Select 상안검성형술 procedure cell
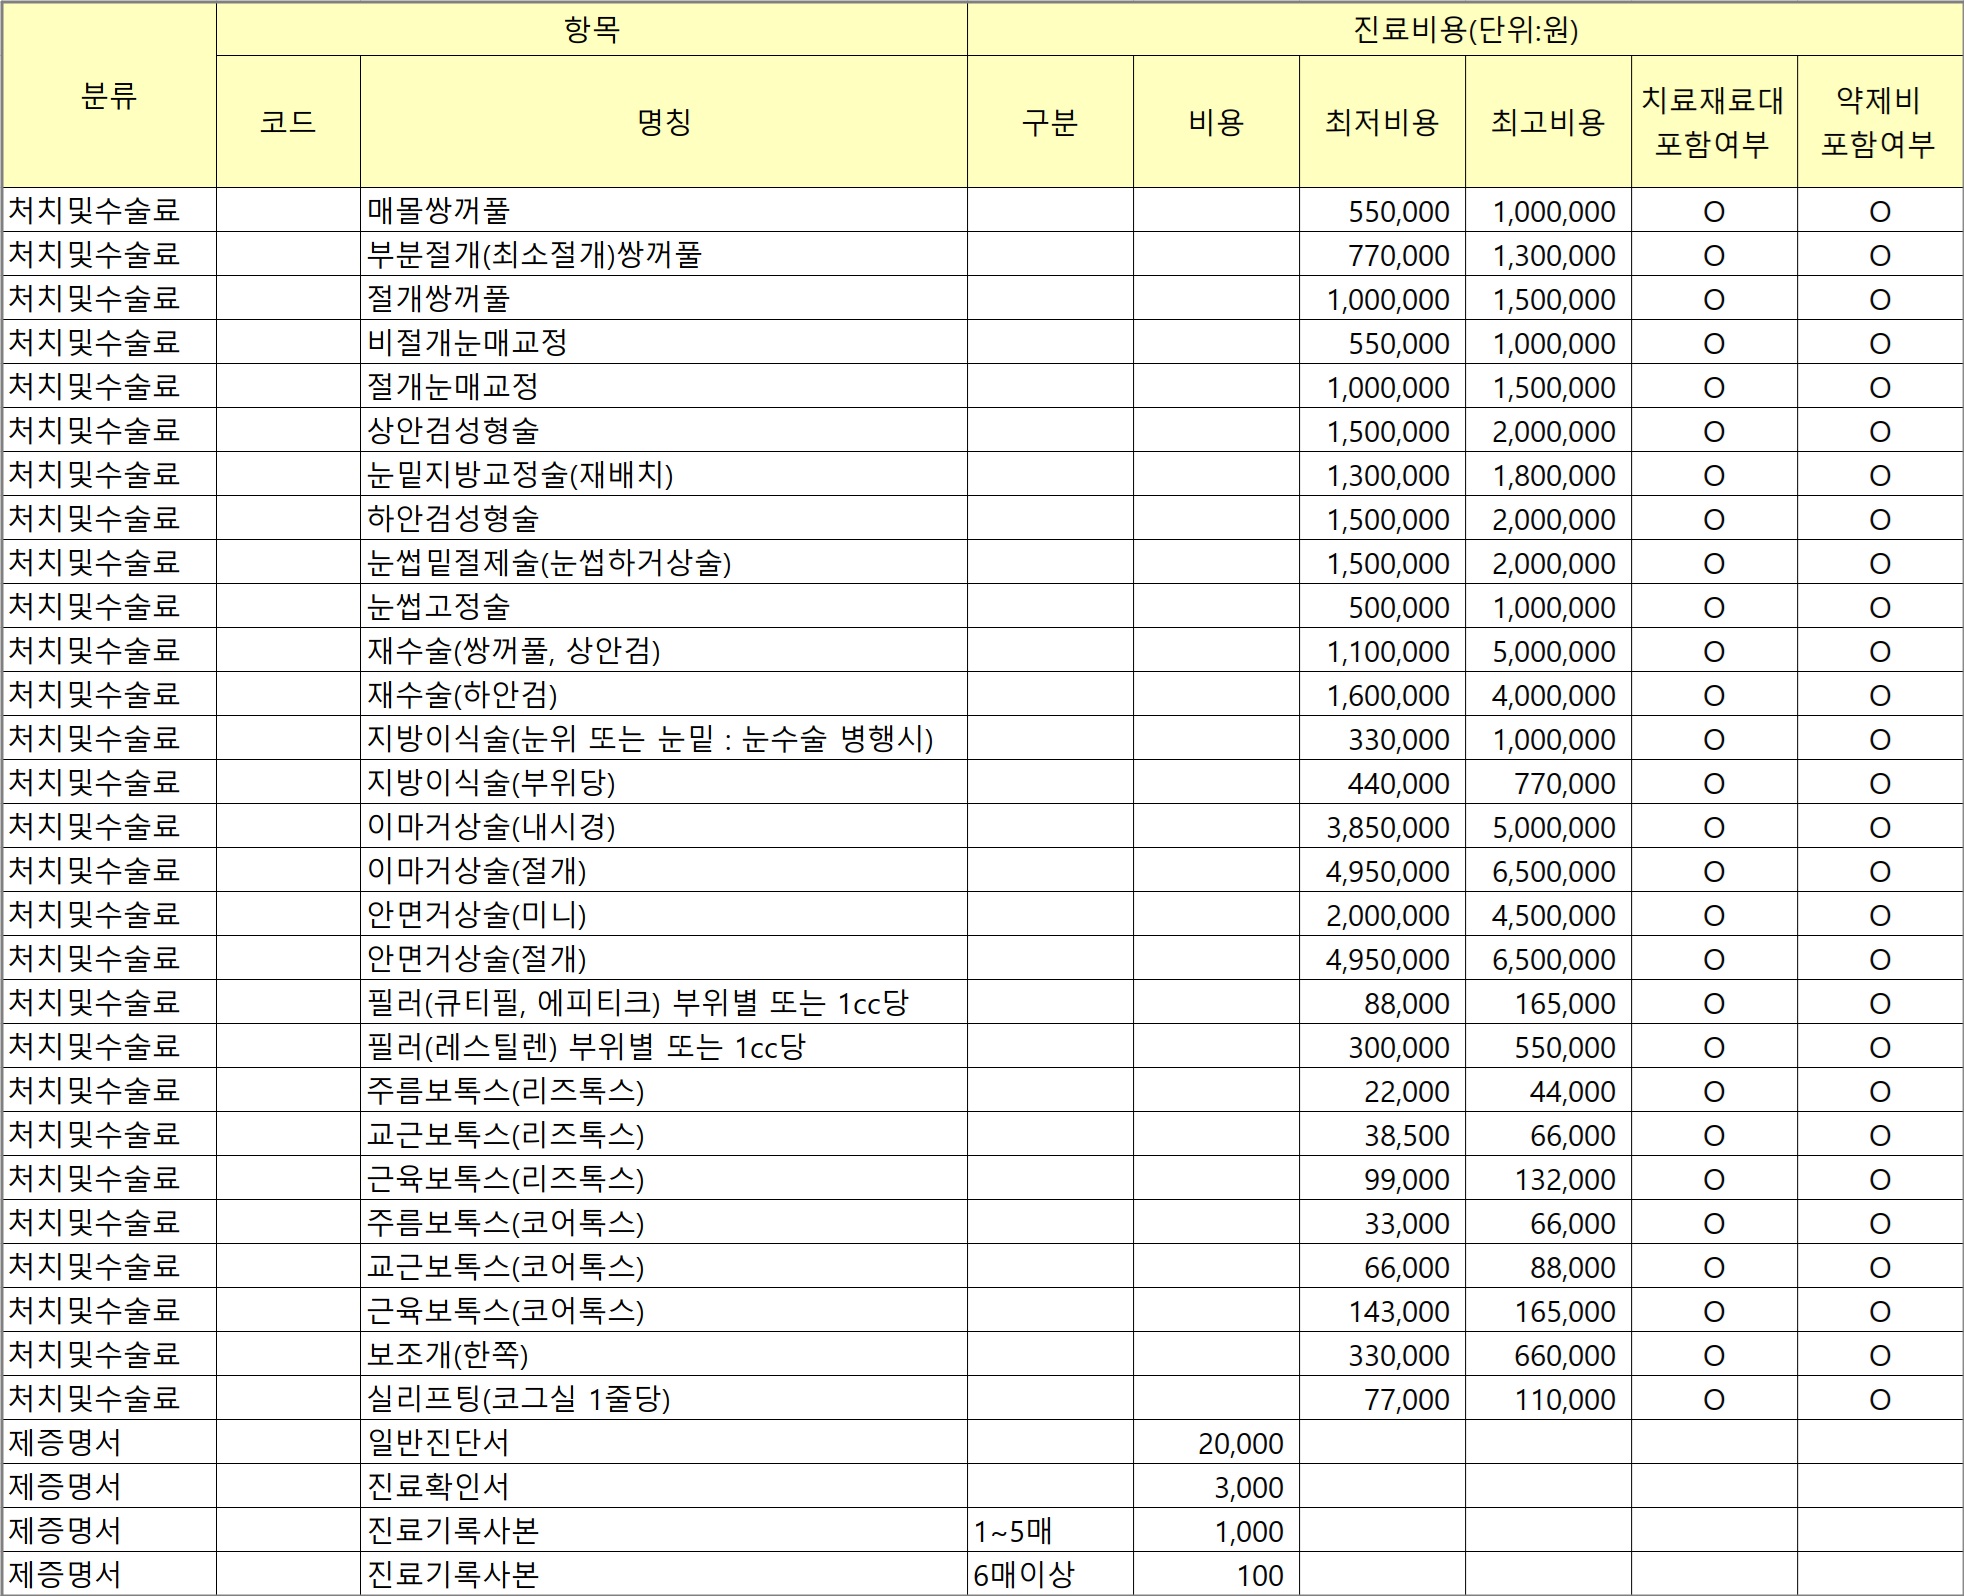Screen dimensions: 1964x1596 click(x=664, y=431)
